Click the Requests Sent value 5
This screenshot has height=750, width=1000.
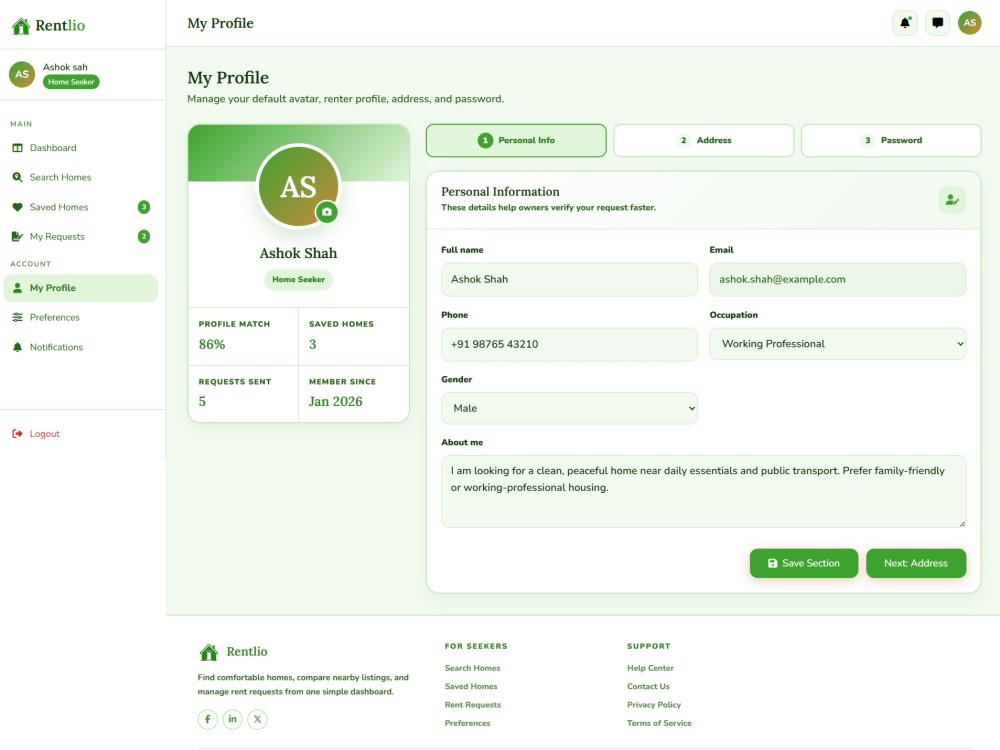point(202,402)
